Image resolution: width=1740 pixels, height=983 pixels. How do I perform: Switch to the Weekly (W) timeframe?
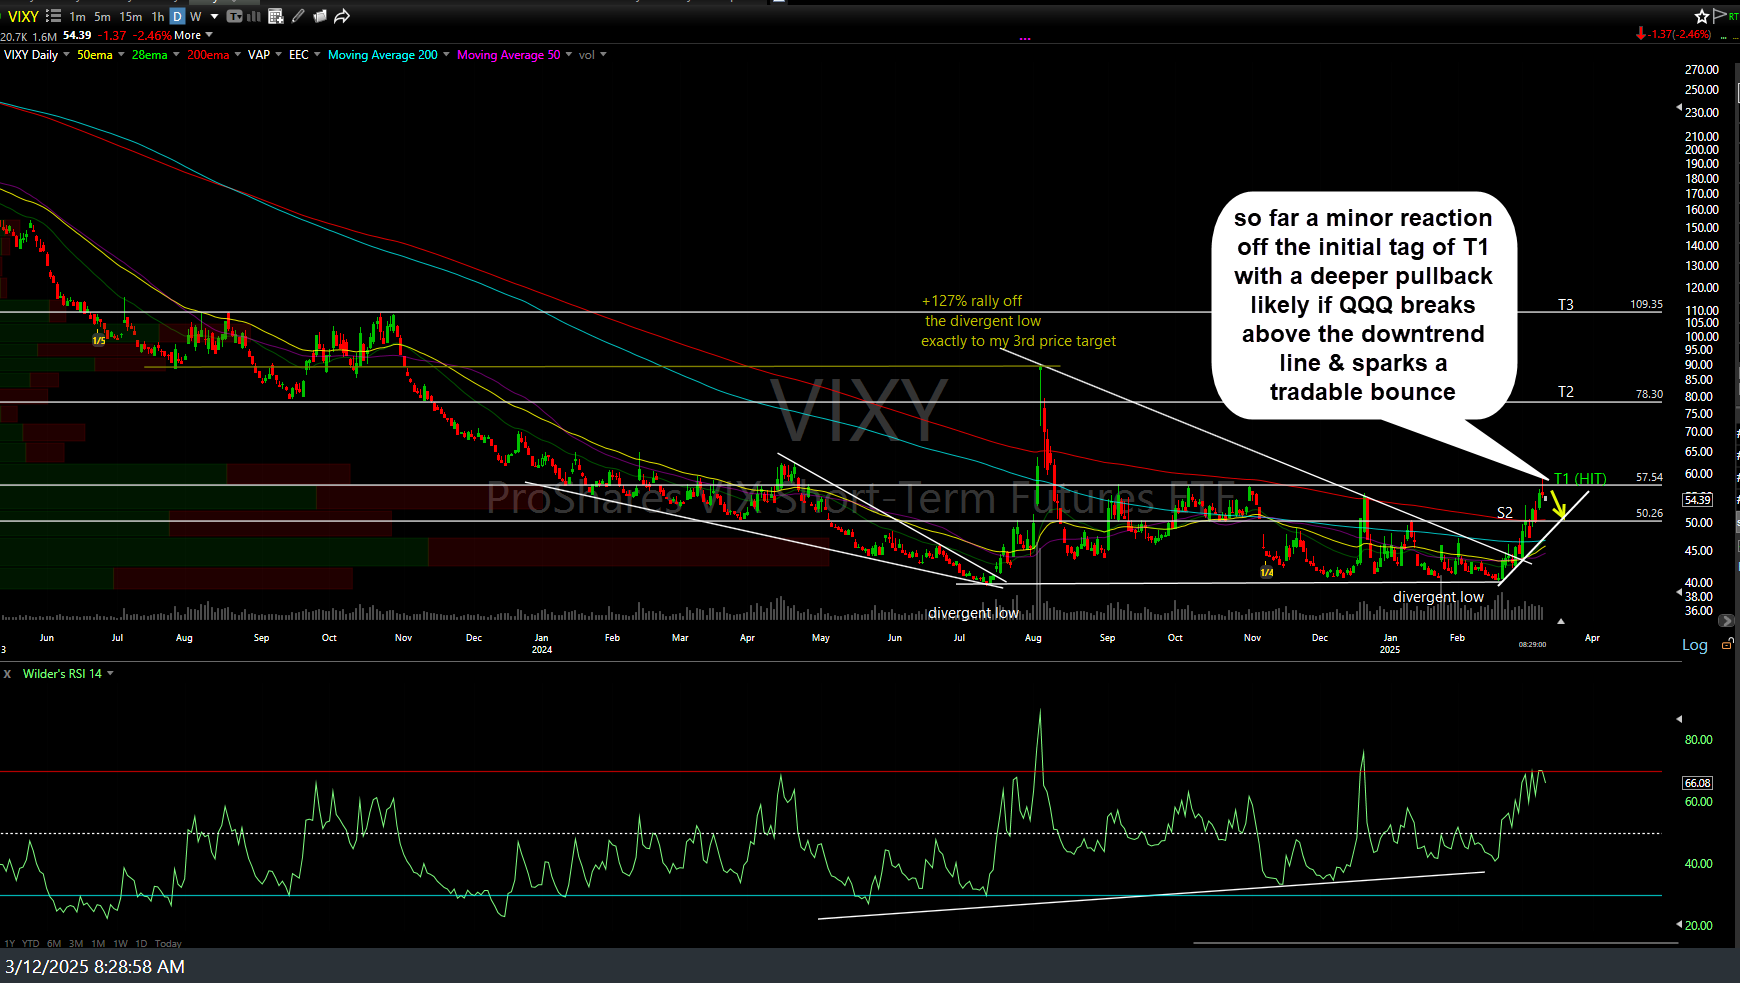(195, 16)
